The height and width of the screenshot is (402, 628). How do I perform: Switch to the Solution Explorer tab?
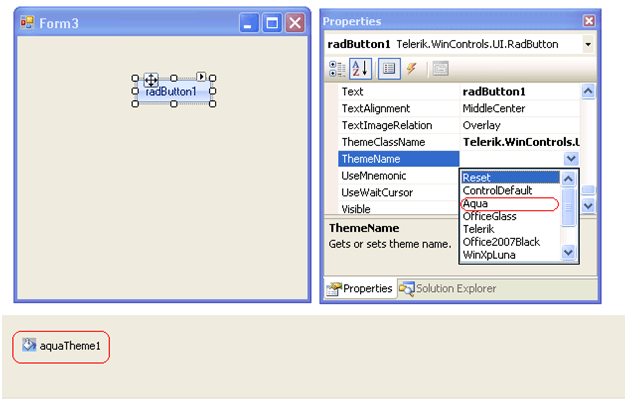pos(447,289)
